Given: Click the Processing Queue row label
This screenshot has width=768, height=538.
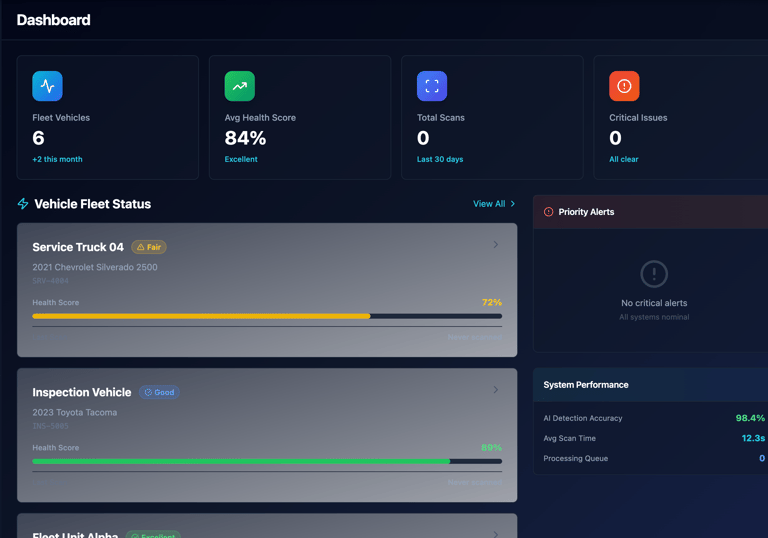Looking at the screenshot, I should point(576,458).
